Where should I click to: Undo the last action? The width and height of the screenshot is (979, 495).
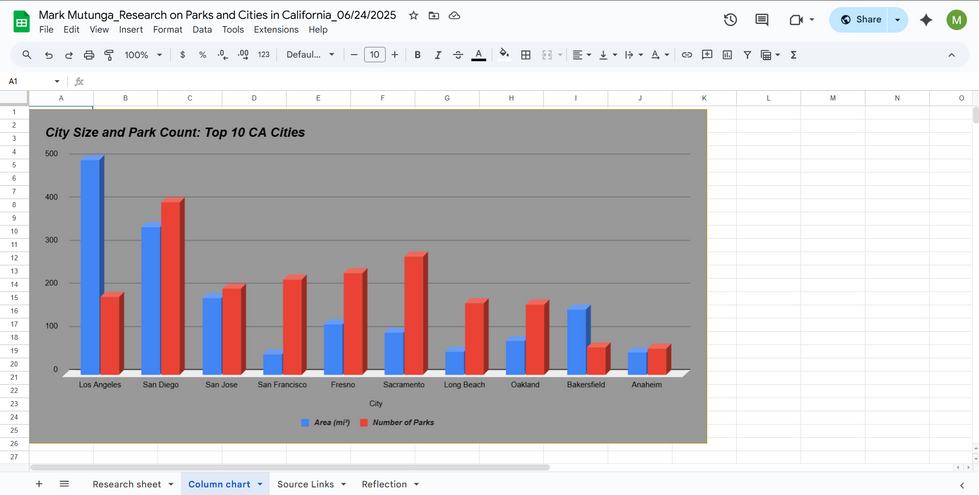[x=49, y=55]
